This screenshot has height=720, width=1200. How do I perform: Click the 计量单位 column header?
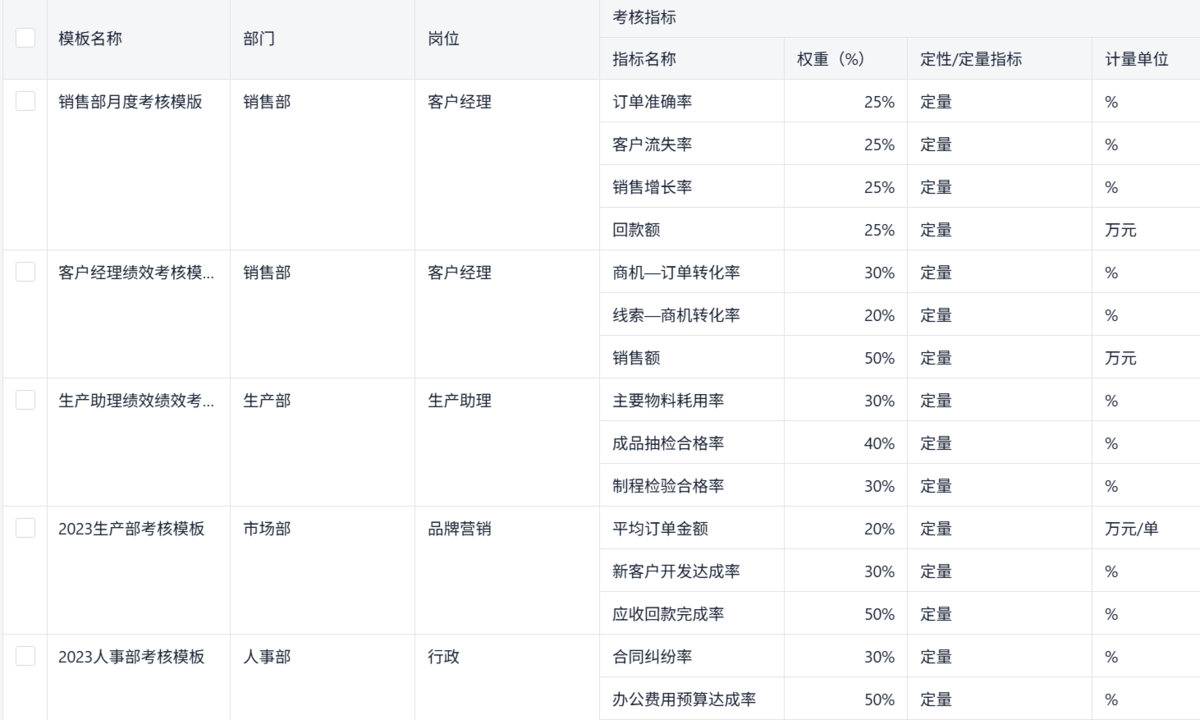pos(1137,59)
